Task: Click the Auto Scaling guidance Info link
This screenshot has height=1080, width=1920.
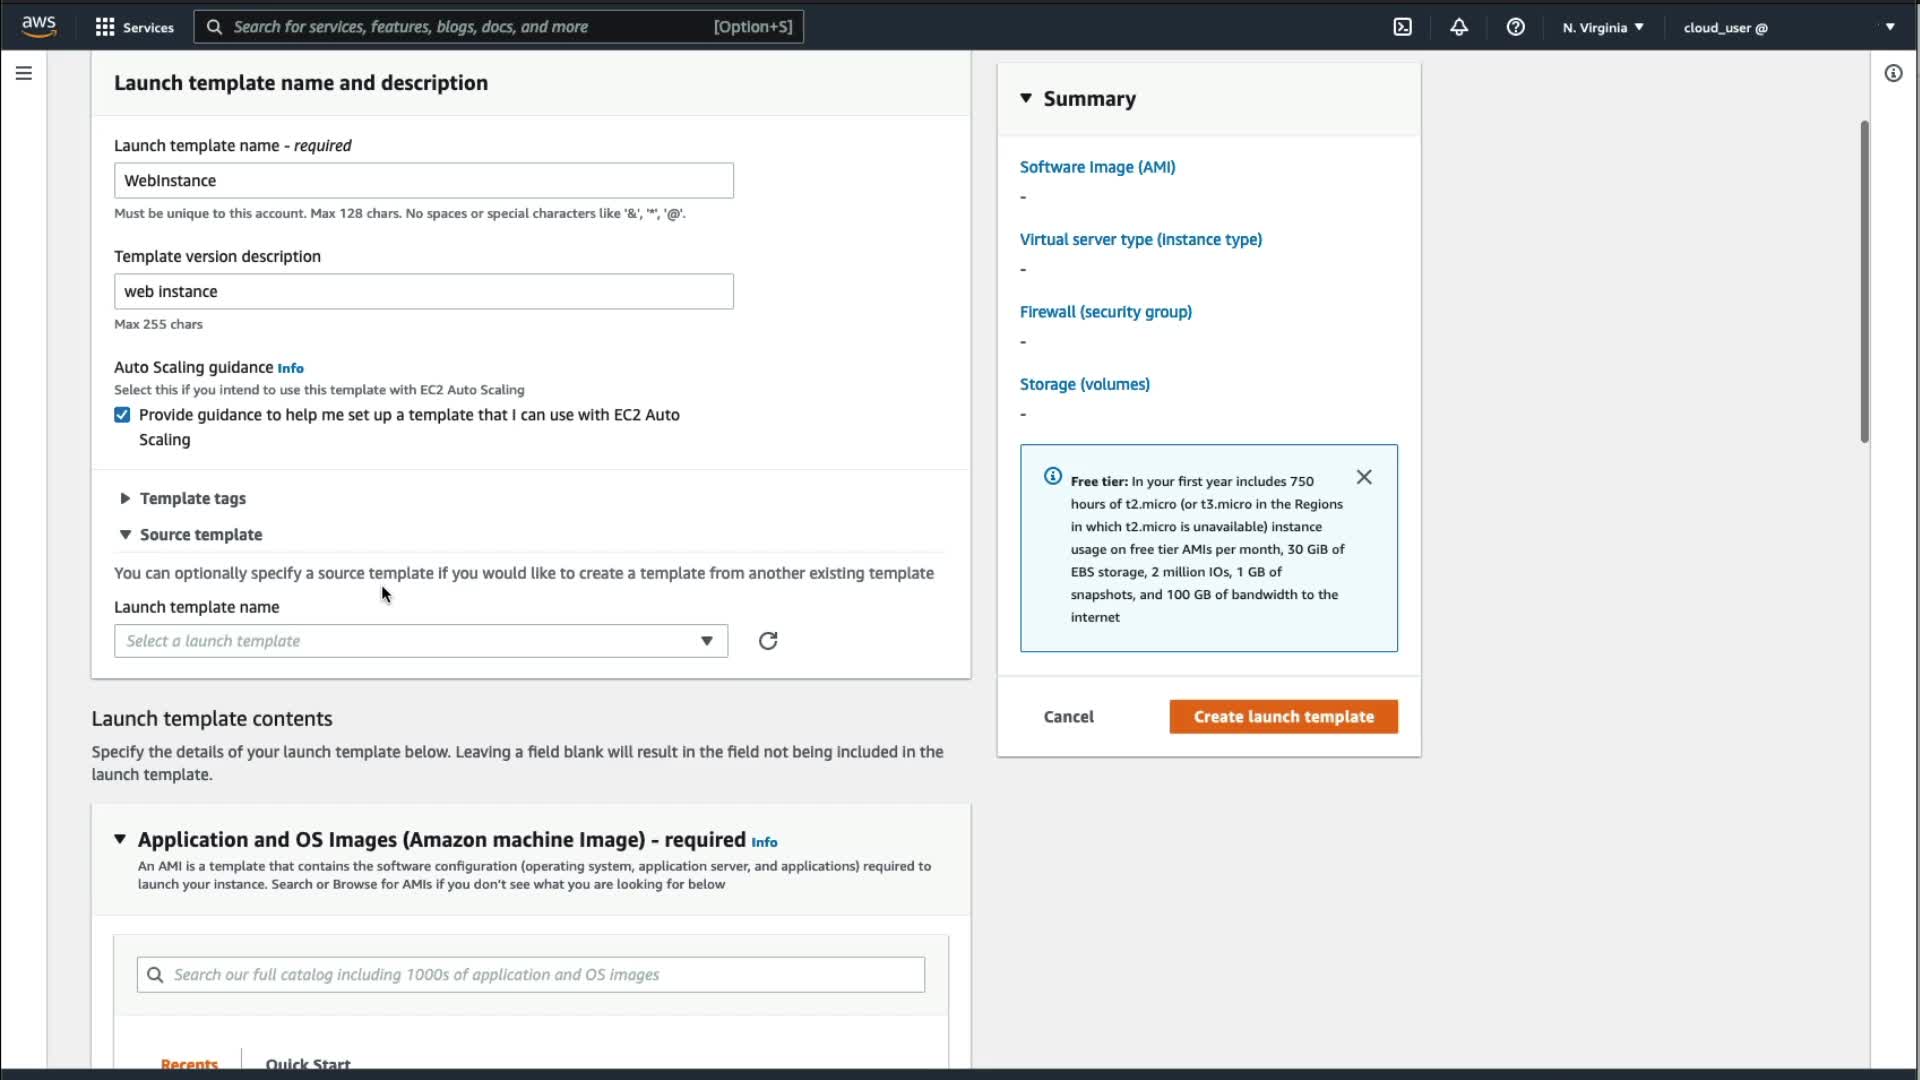Action: tap(290, 368)
